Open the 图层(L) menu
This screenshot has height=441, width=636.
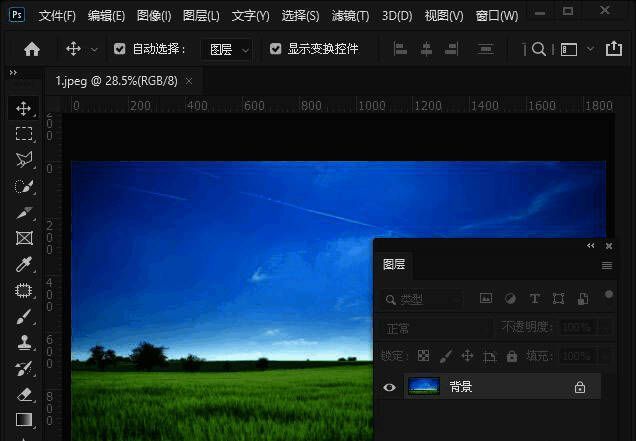click(201, 15)
